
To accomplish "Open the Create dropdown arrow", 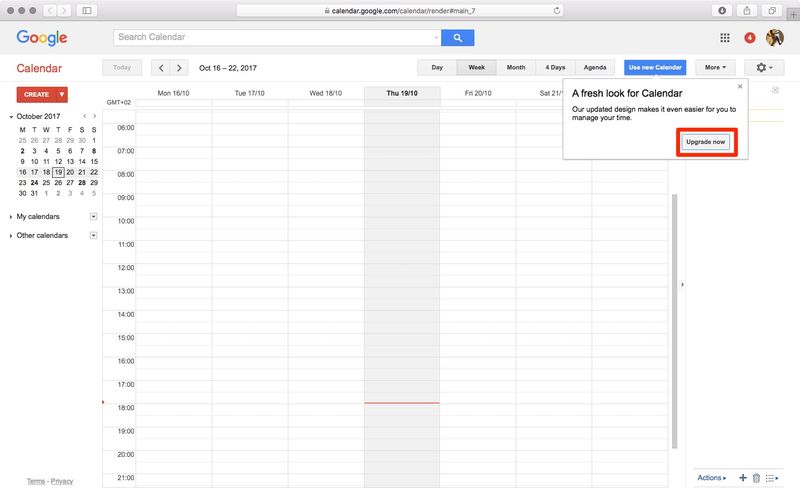I will pos(62,94).
